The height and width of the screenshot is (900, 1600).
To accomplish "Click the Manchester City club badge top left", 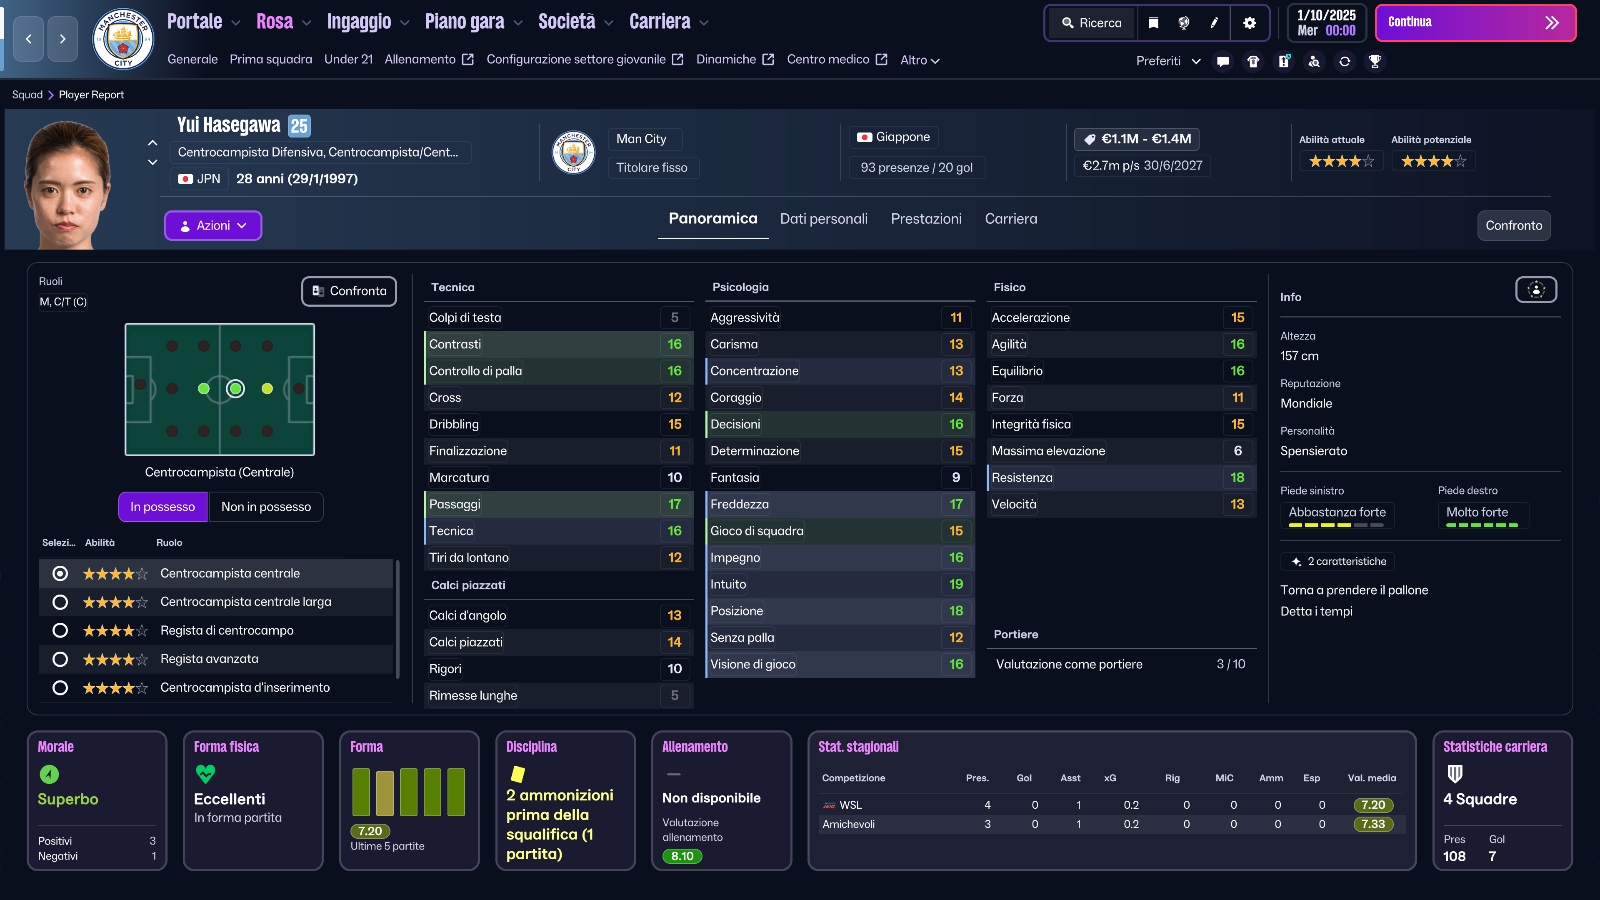I will (122, 39).
